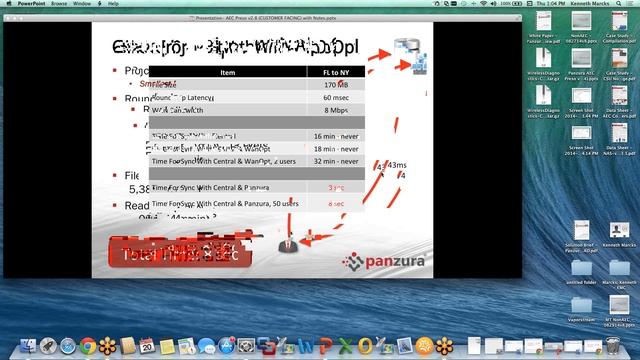Screen dimensions: 640x360
Task: Open yellow Stickies notes icon in Dock
Action: click(167, 347)
